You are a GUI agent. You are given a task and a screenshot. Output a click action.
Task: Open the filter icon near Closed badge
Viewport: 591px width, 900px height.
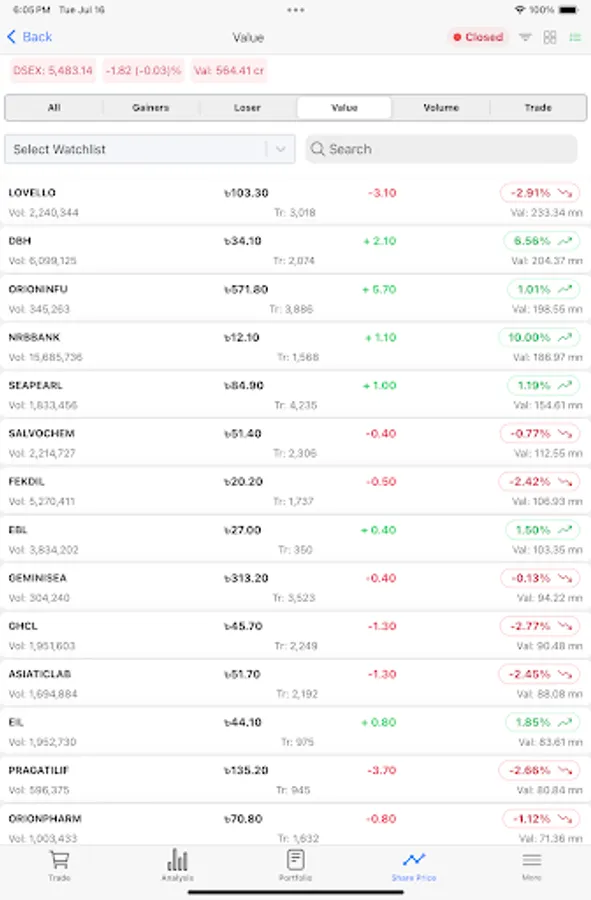pos(525,37)
